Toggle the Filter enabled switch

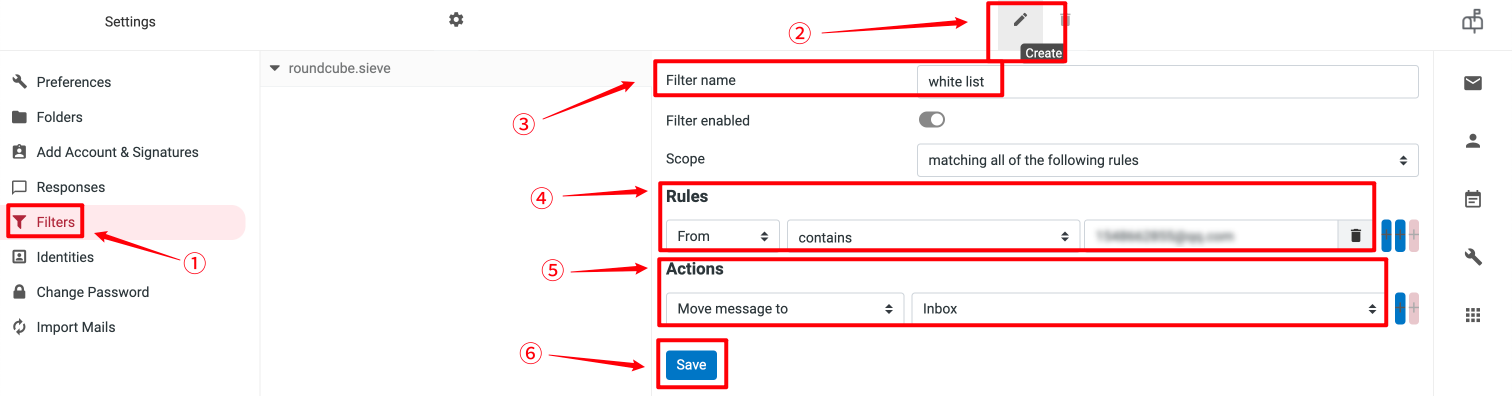(931, 120)
